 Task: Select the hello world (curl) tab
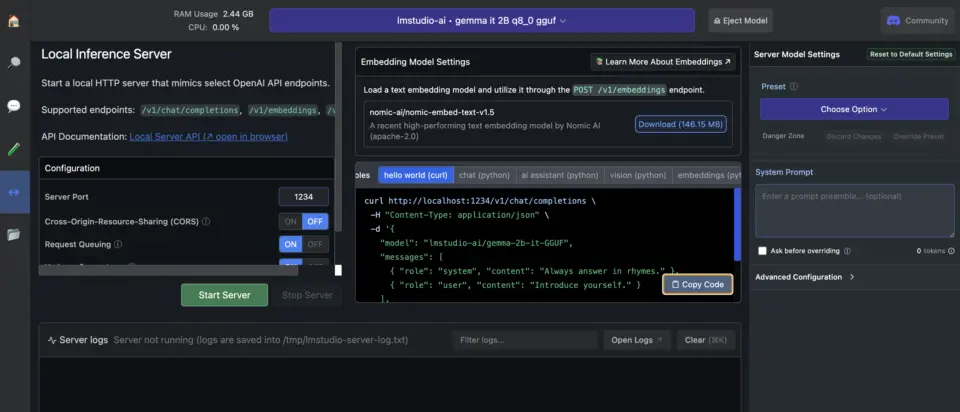click(x=416, y=175)
